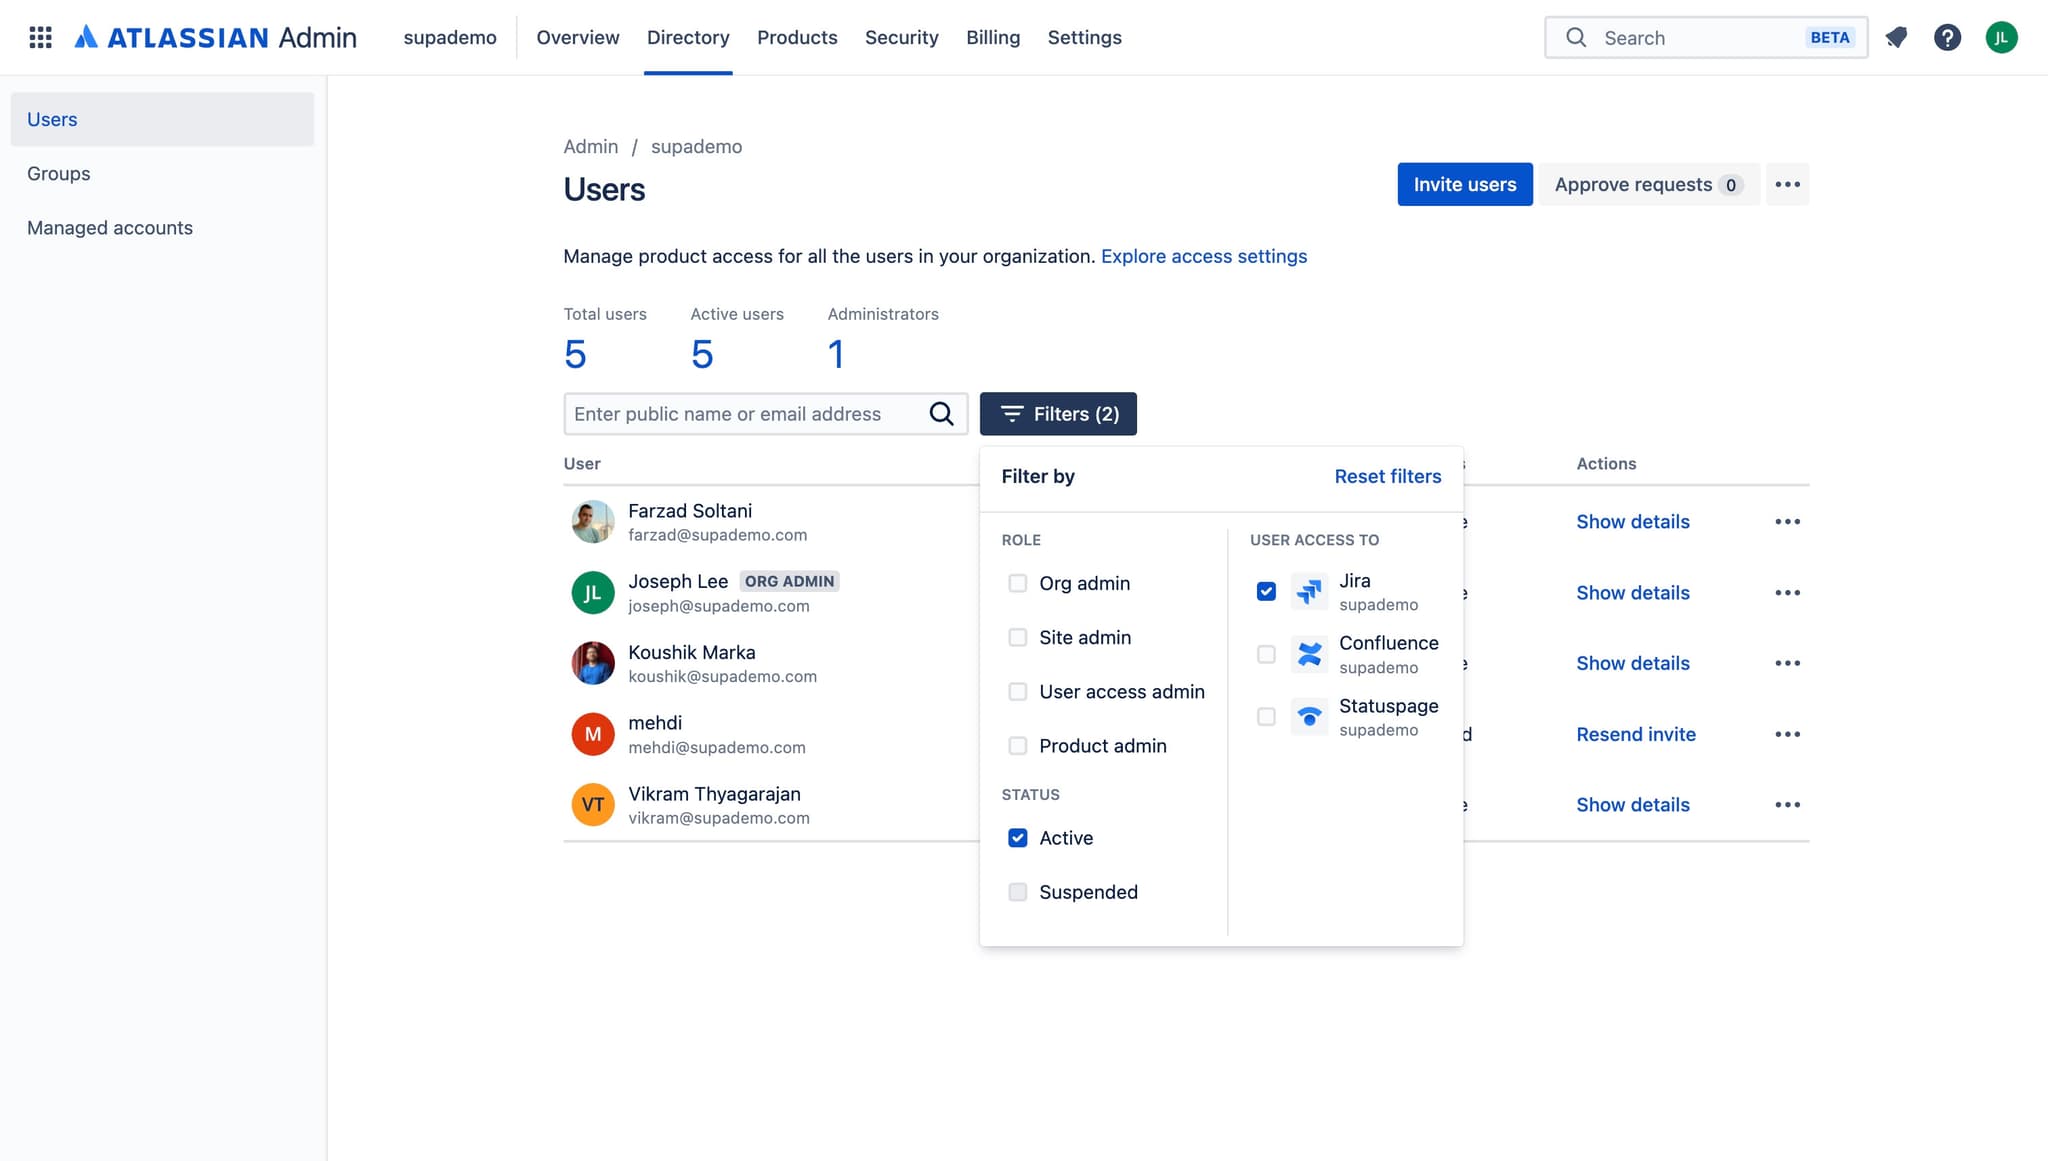The image size is (2048, 1161).
Task: Check the Suspended status filter
Action: [x=1017, y=892]
